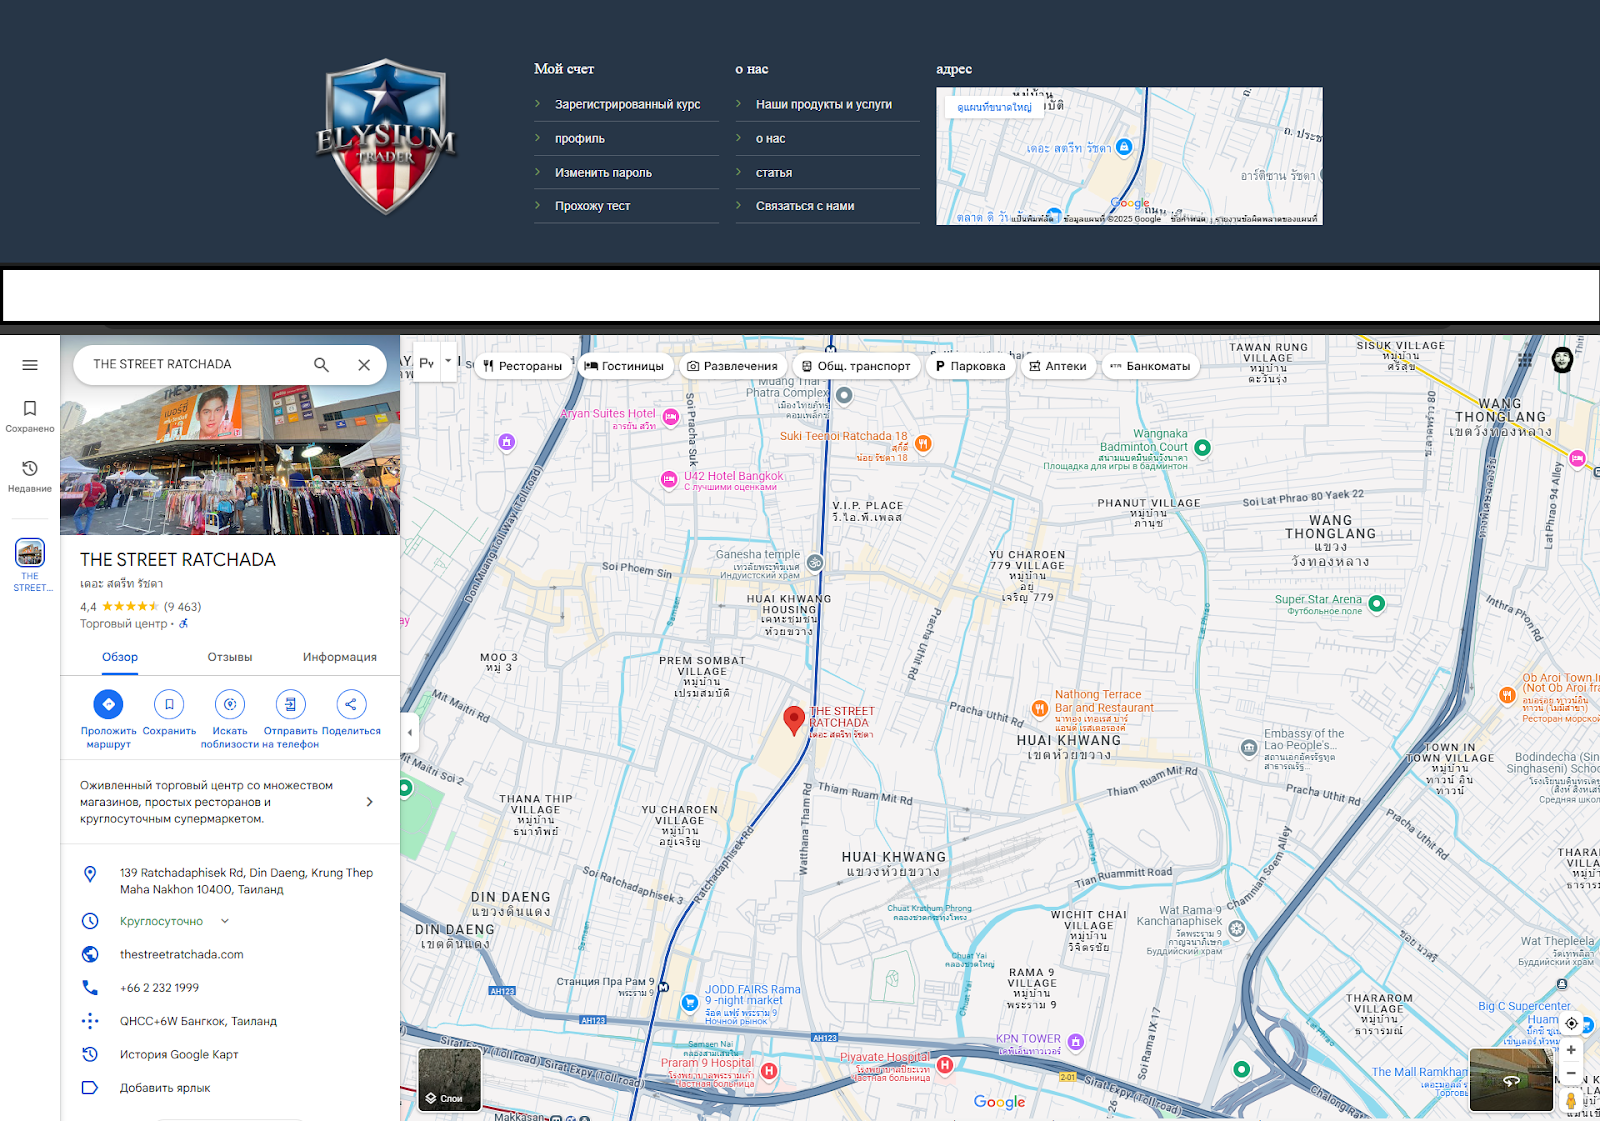The width and height of the screenshot is (1600, 1121).
Task: Click the Share place icon
Action: coord(351,704)
